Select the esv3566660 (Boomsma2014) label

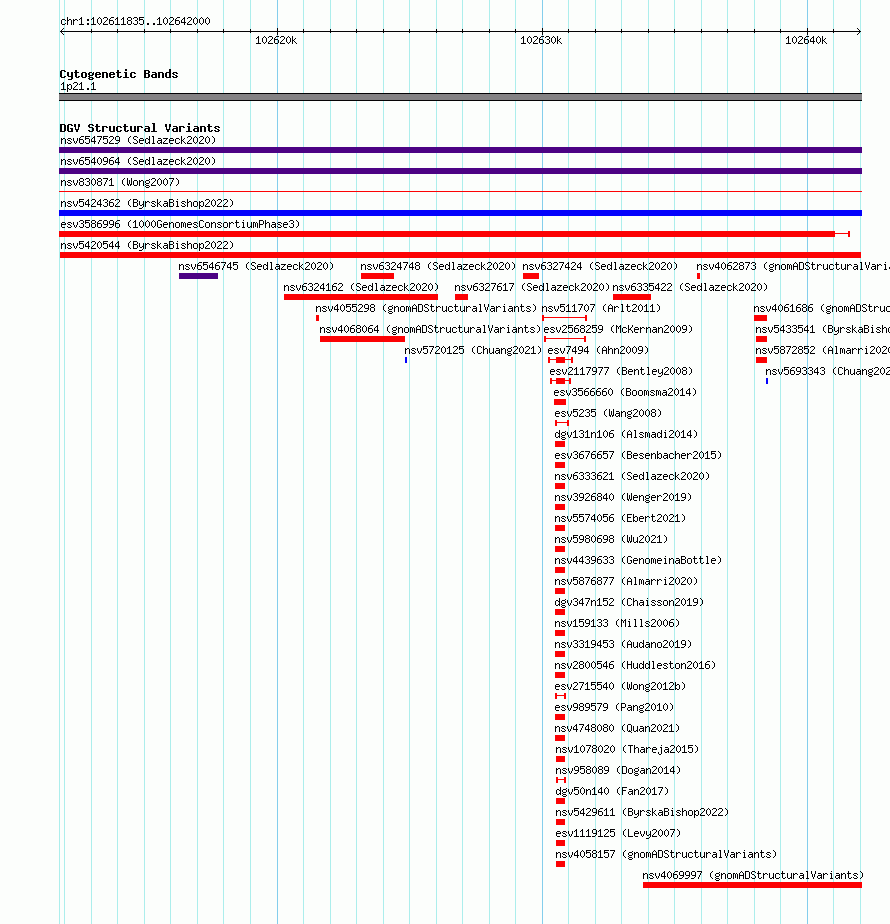625,392
